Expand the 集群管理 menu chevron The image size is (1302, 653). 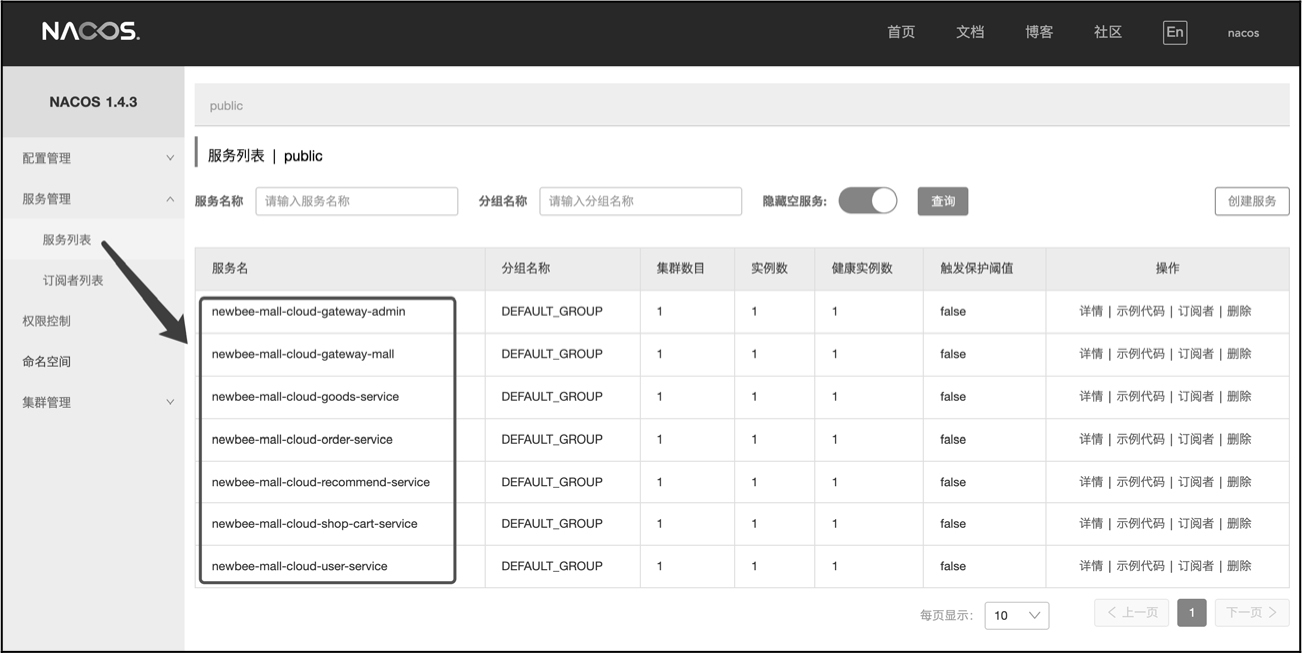click(x=170, y=402)
